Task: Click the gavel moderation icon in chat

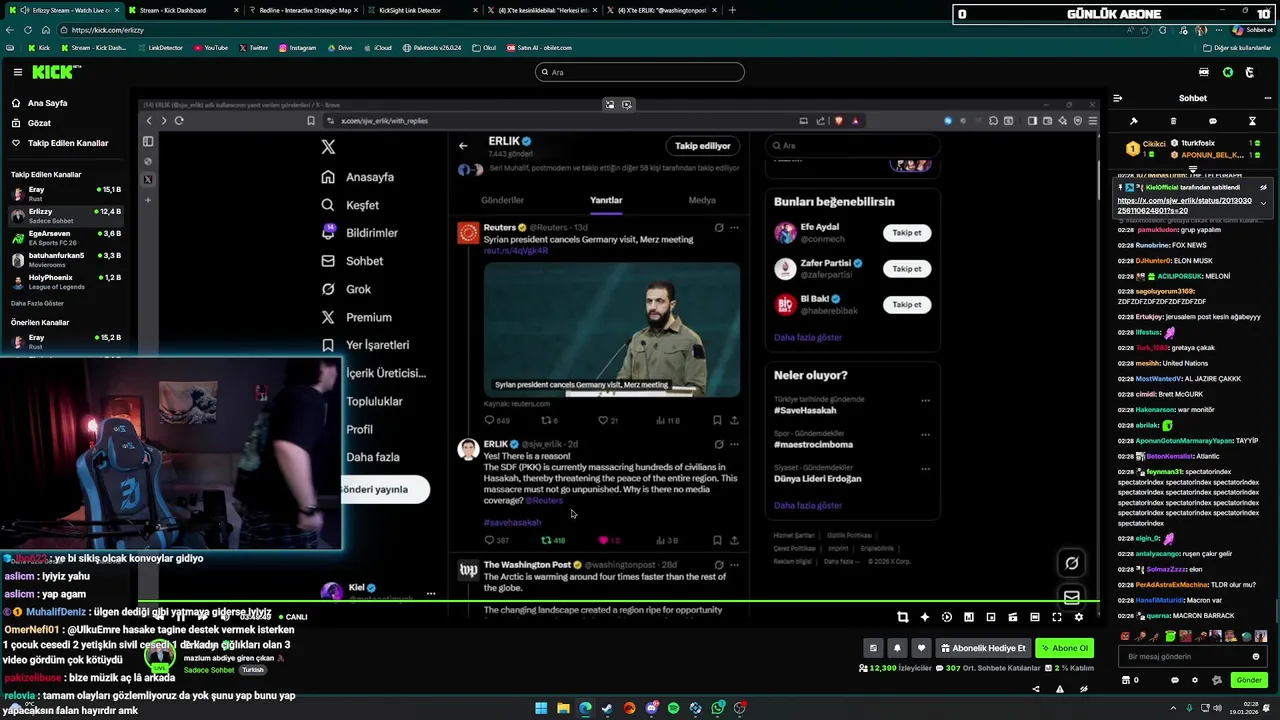Action: coord(1133,121)
